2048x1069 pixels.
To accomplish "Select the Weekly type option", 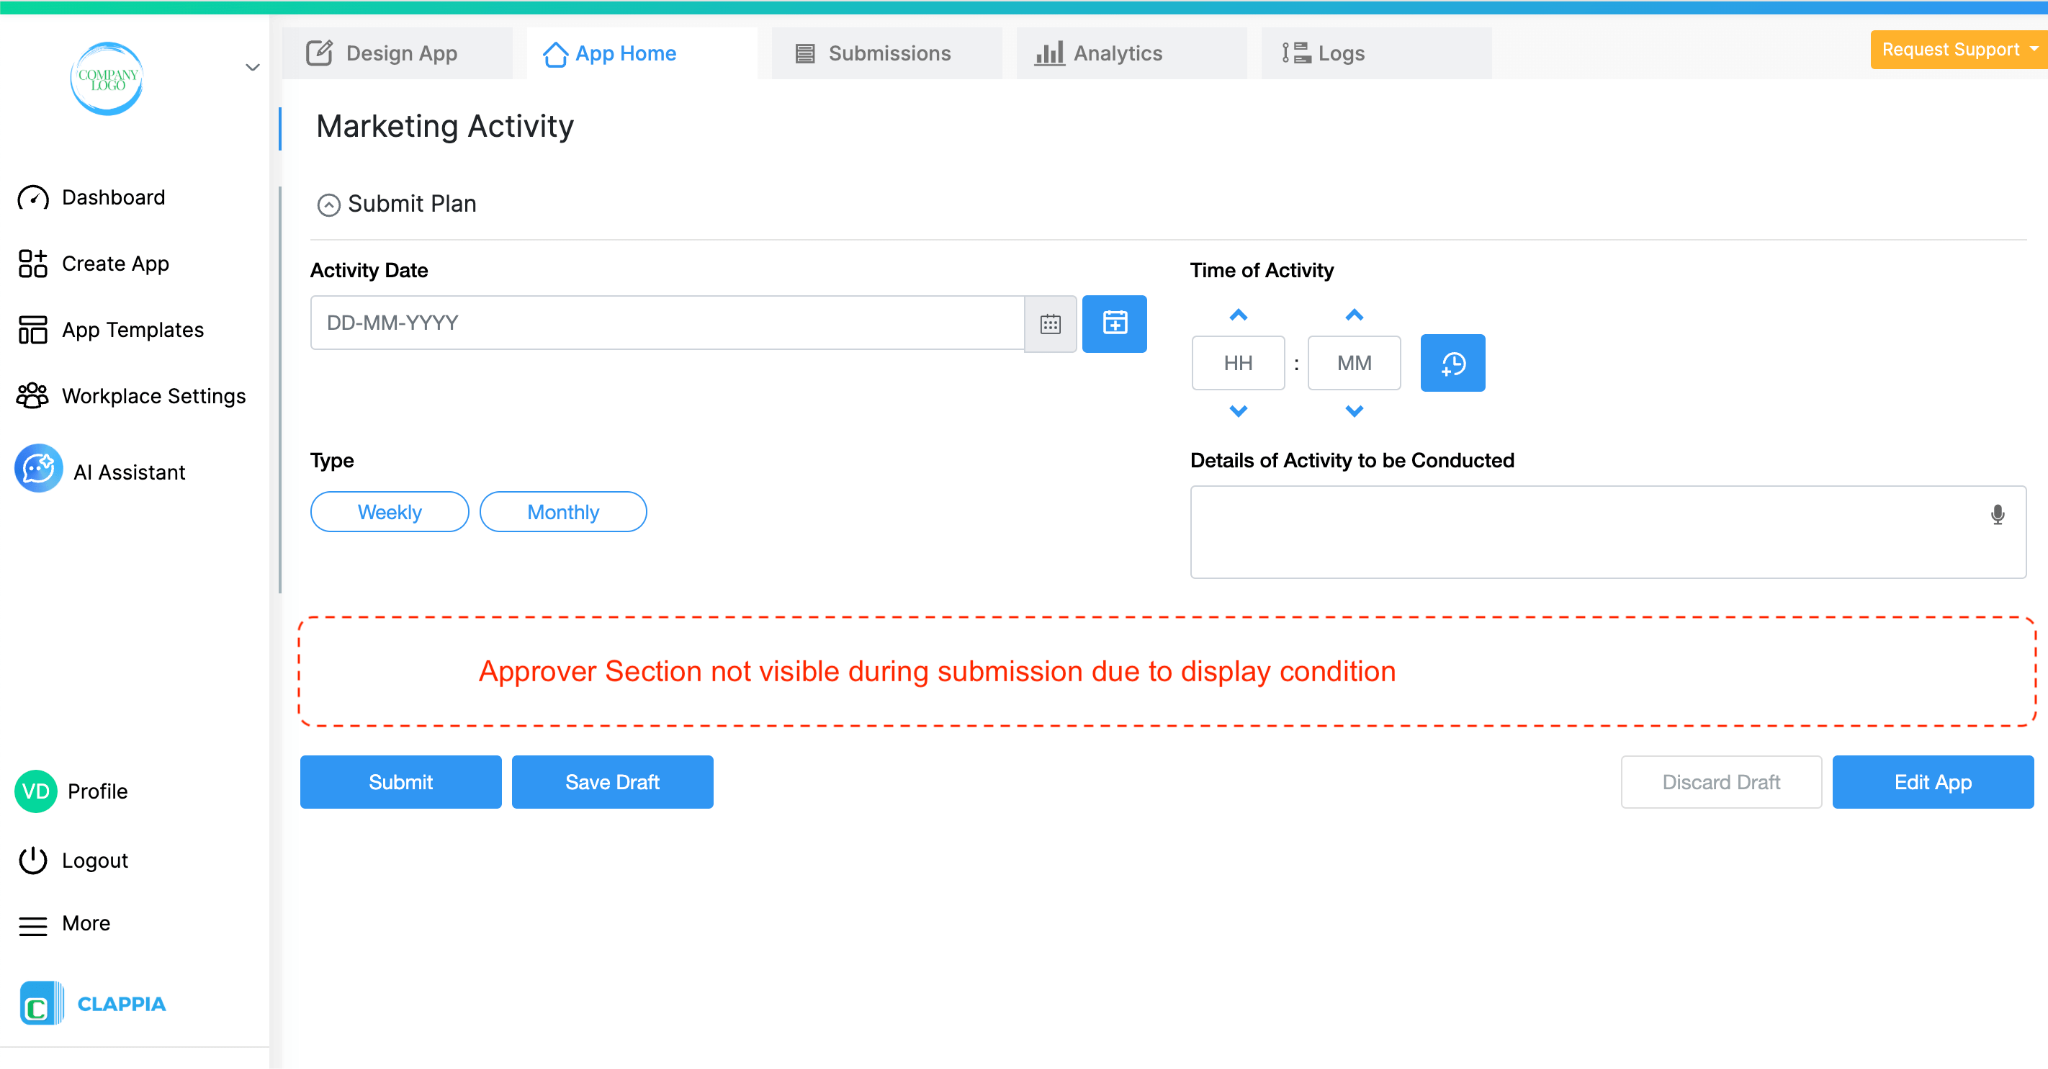I will [389, 511].
